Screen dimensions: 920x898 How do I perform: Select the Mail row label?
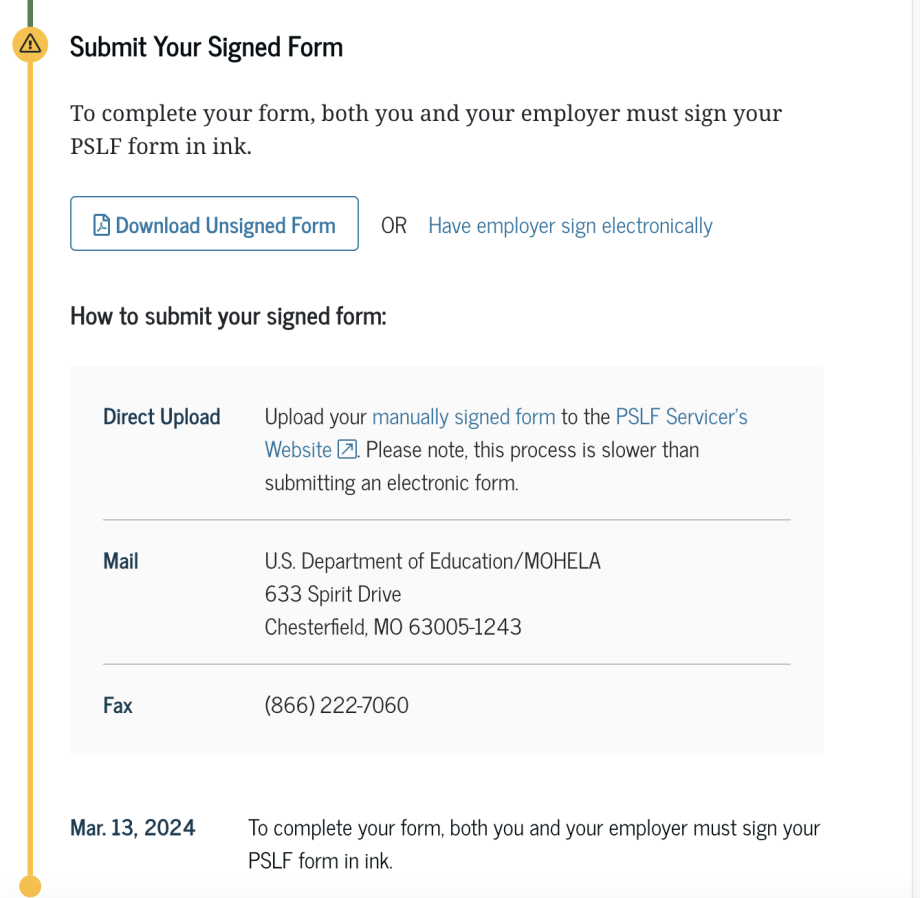(120, 561)
